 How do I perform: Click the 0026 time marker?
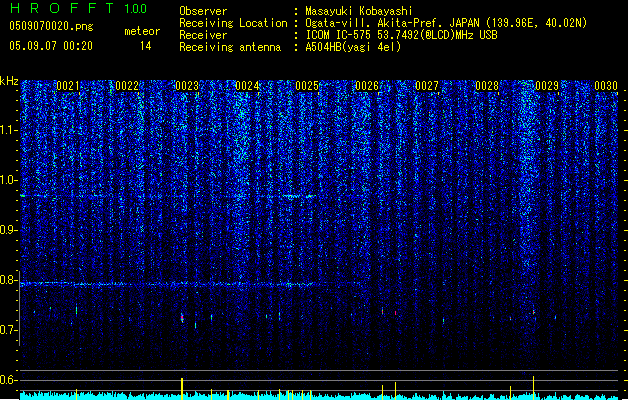[367, 86]
